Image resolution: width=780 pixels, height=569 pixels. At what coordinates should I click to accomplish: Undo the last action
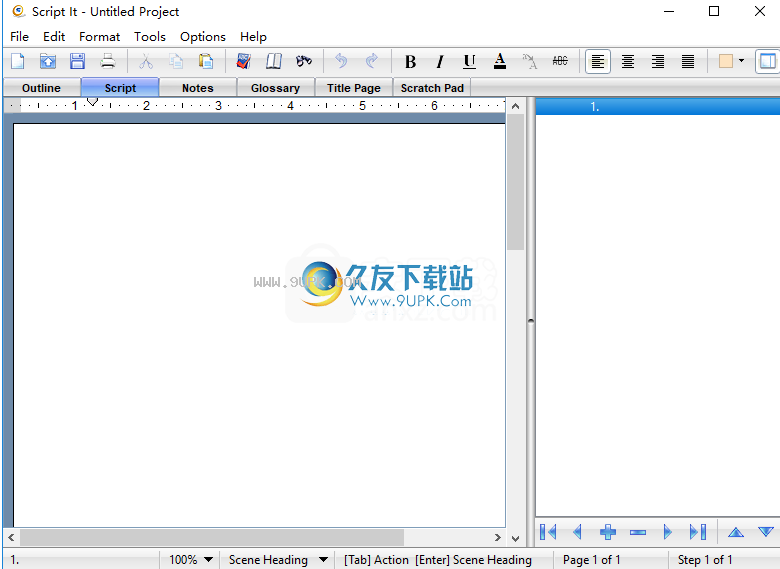pyautogui.click(x=341, y=62)
